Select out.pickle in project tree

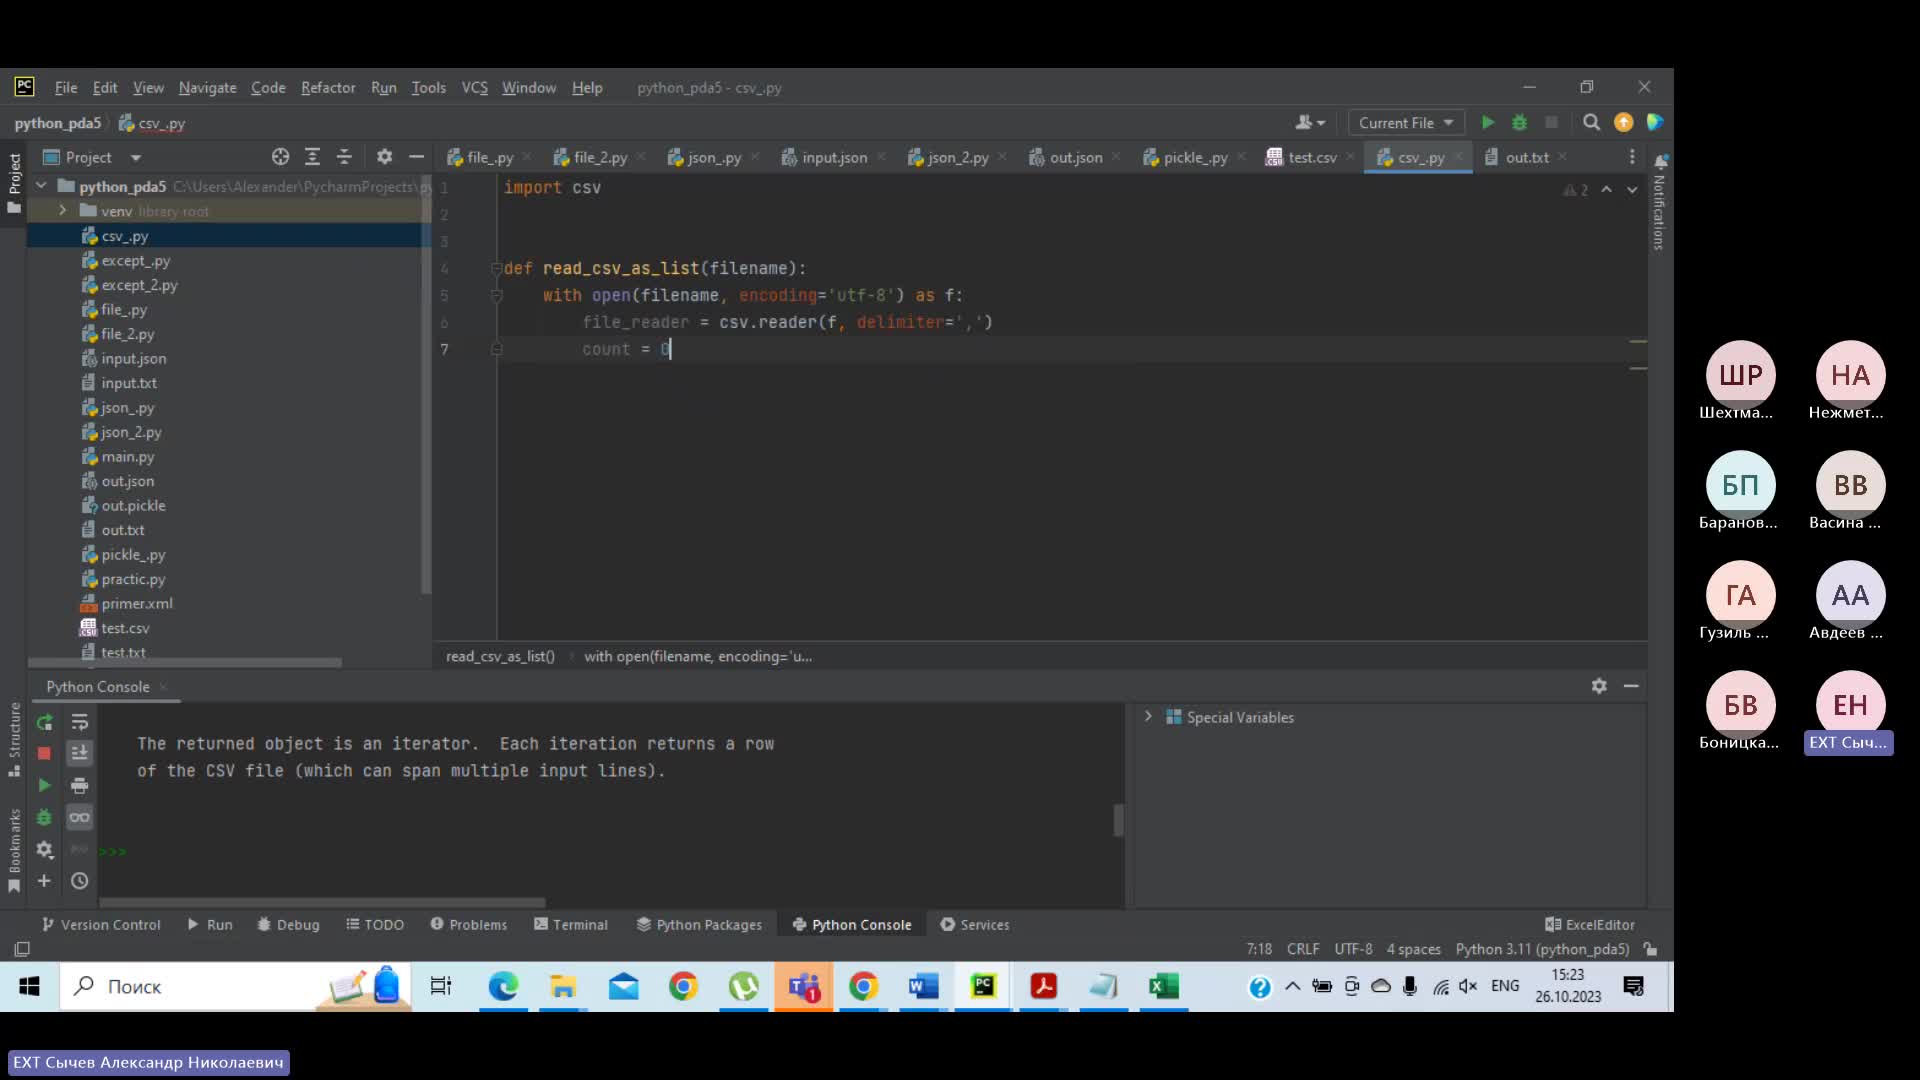[x=132, y=505]
